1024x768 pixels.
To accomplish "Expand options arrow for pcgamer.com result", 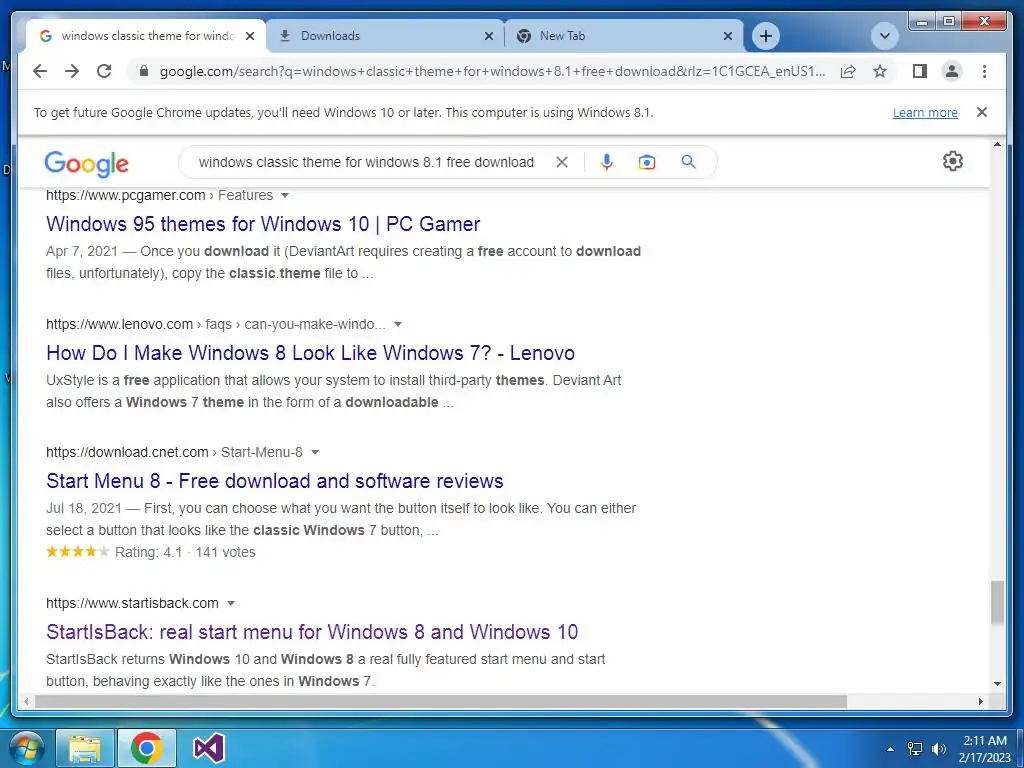I will pos(285,195).
